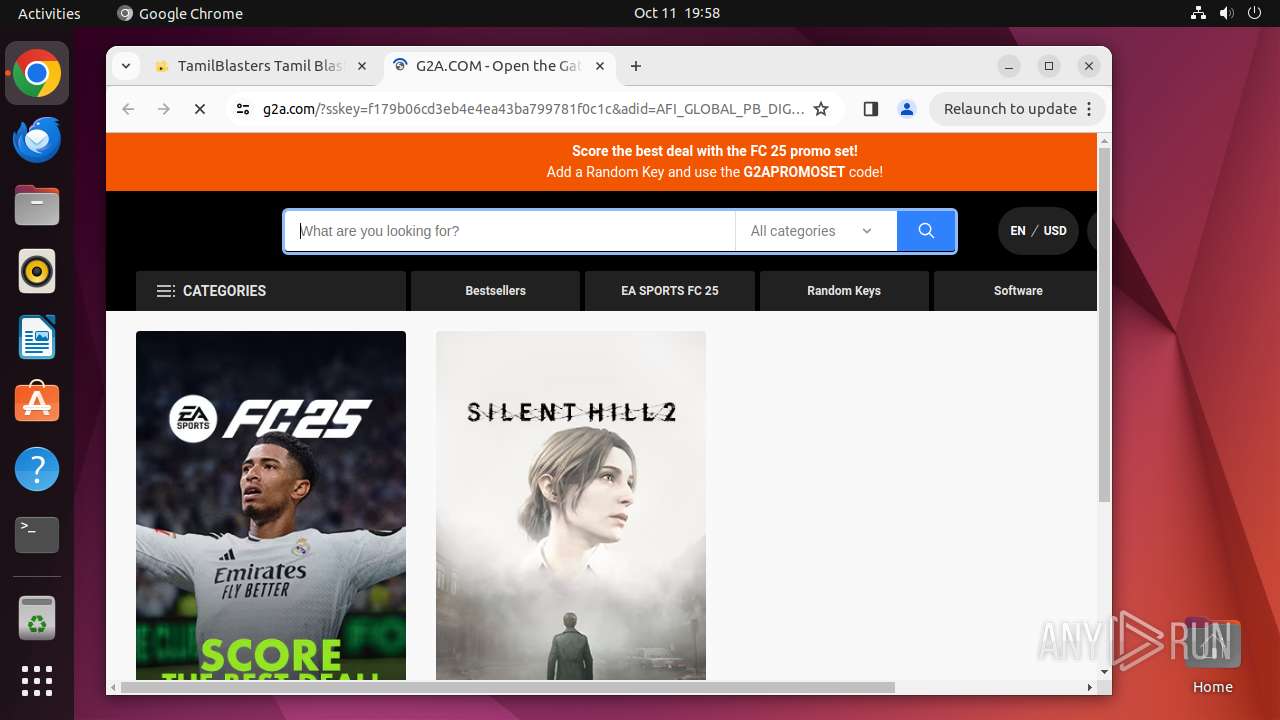The image size is (1280, 720).
Task: Click the volume icon in top bar
Action: tap(1226, 13)
